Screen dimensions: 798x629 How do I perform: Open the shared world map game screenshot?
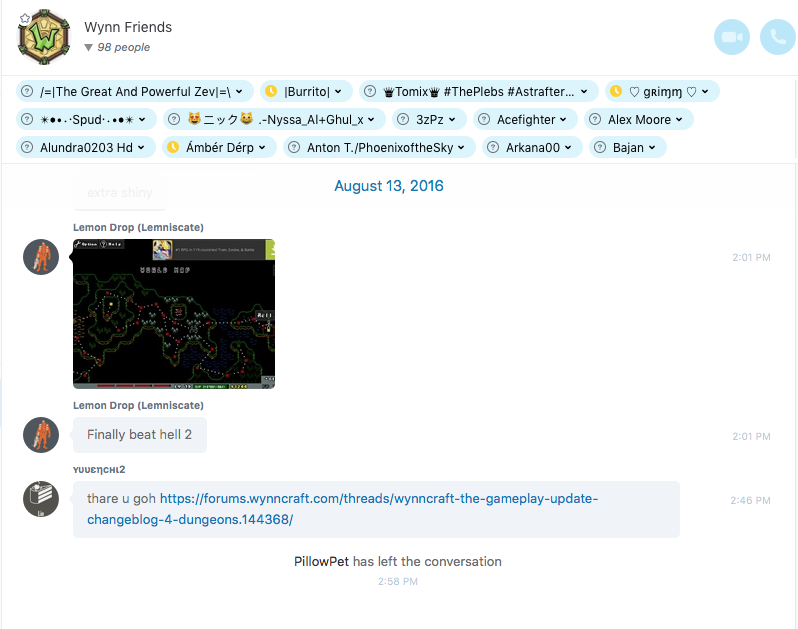point(174,314)
